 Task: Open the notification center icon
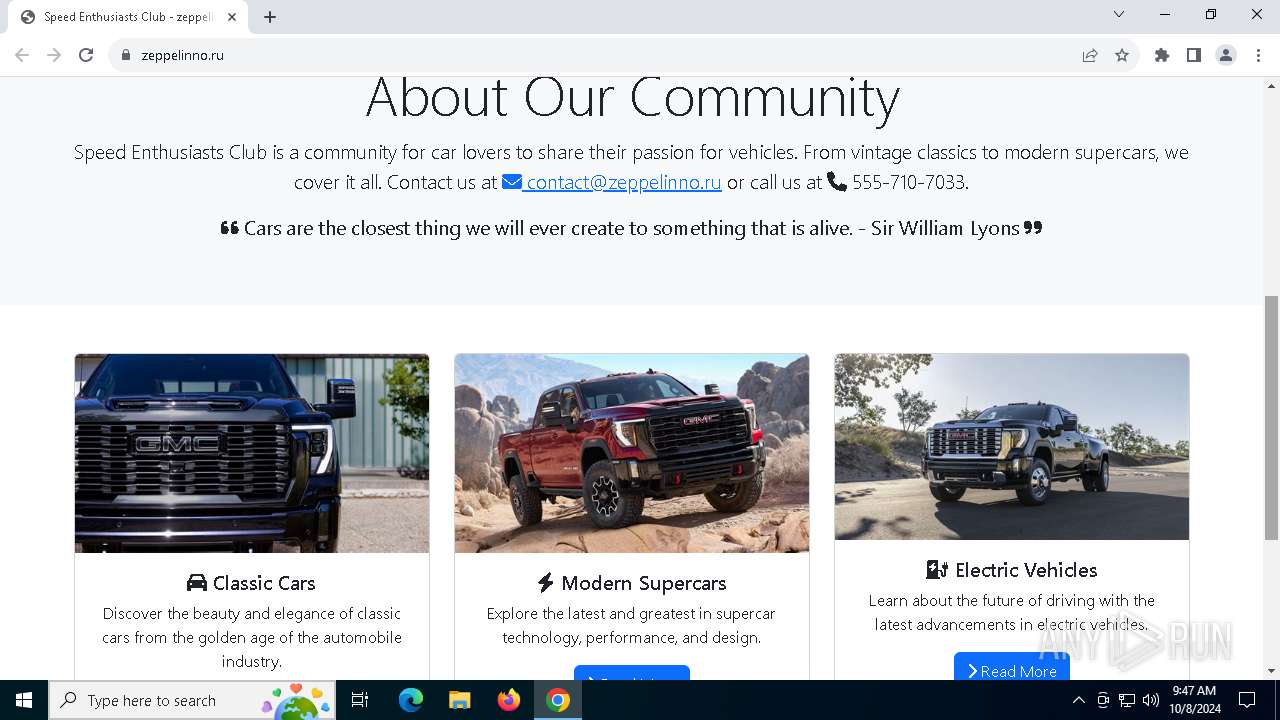1247,700
